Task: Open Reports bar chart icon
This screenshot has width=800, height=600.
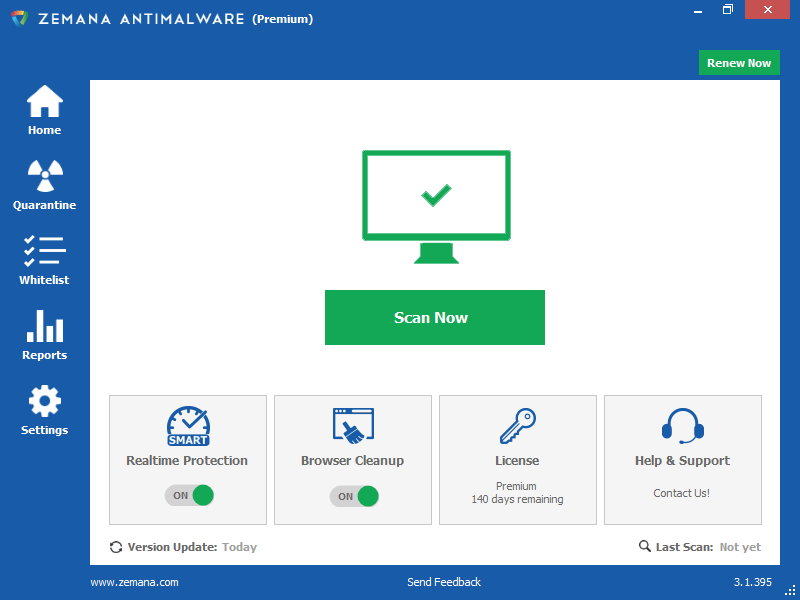Action: coord(44,326)
